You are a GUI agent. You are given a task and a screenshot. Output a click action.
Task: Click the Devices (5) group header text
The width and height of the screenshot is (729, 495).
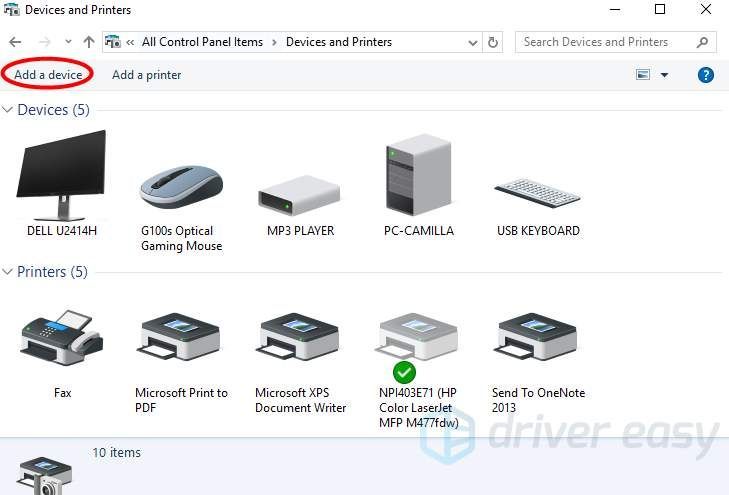(x=53, y=110)
